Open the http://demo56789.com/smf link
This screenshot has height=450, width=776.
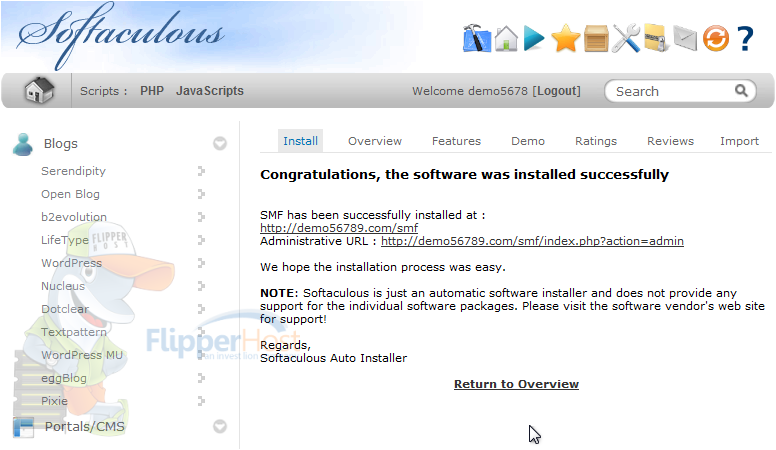coord(339,228)
